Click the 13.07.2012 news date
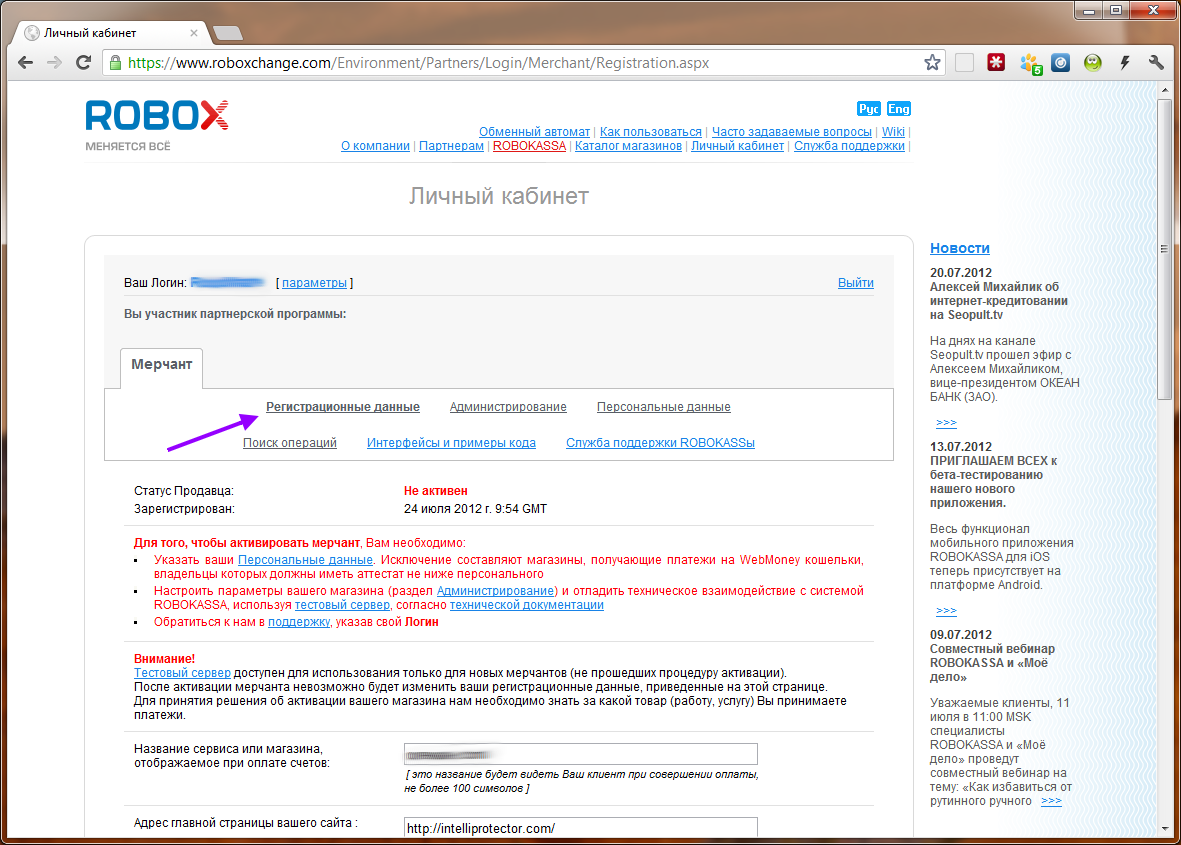This screenshot has height=845, width=1181. pos(960,447)
